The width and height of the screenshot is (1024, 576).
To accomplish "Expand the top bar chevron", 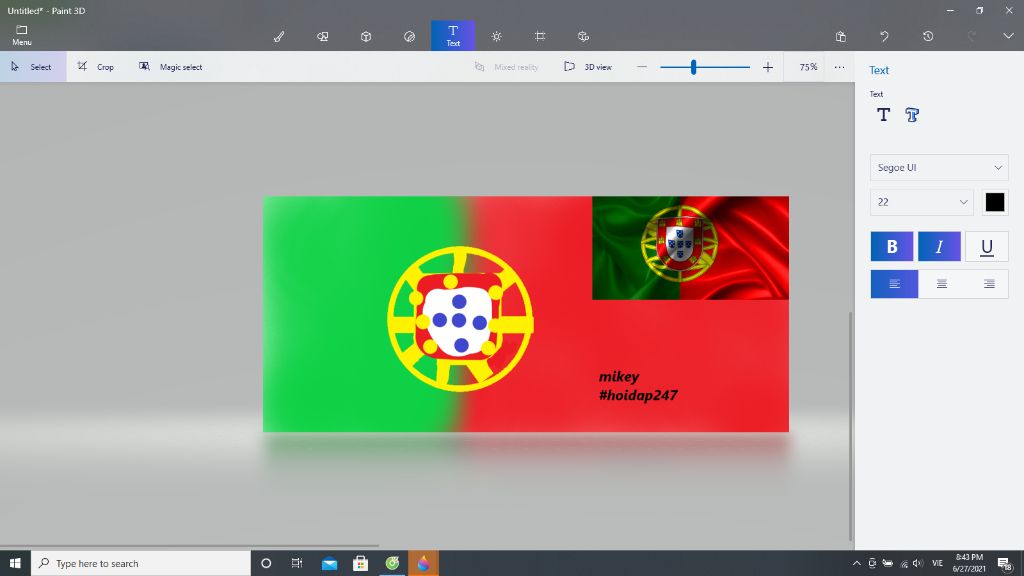I will [x=1008, y=36].
